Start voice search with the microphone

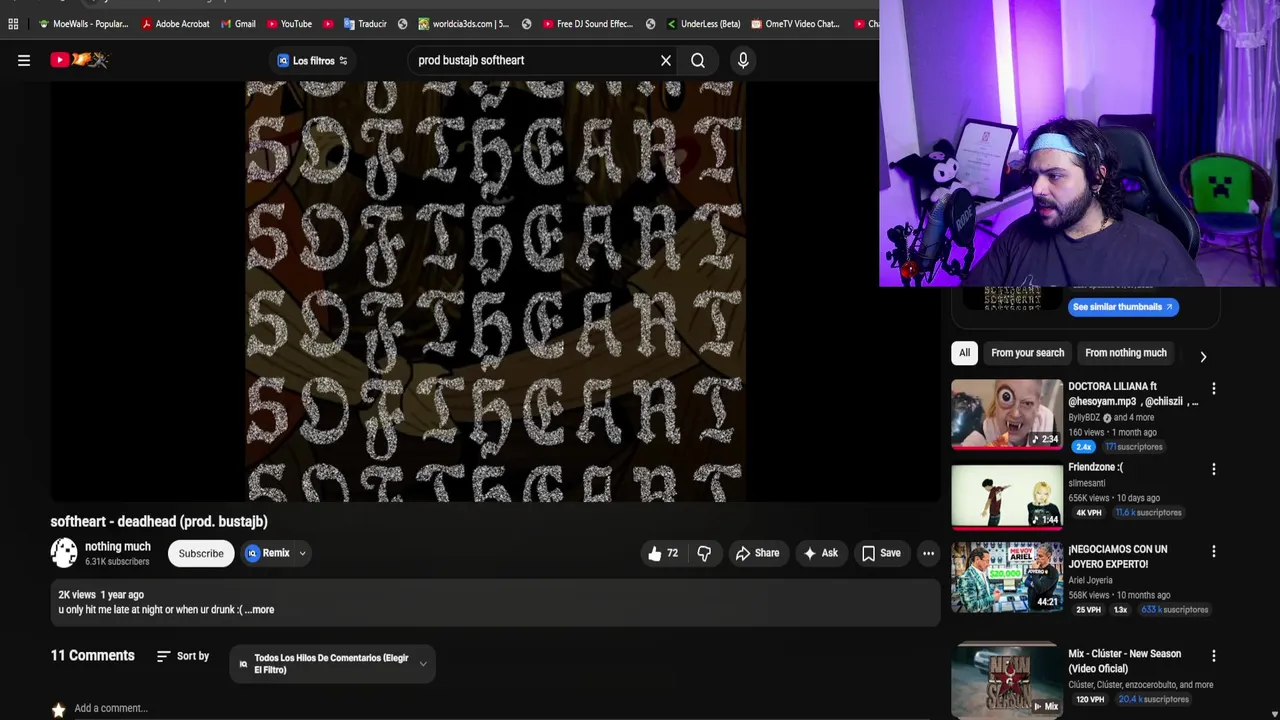[x=743, y=60]
